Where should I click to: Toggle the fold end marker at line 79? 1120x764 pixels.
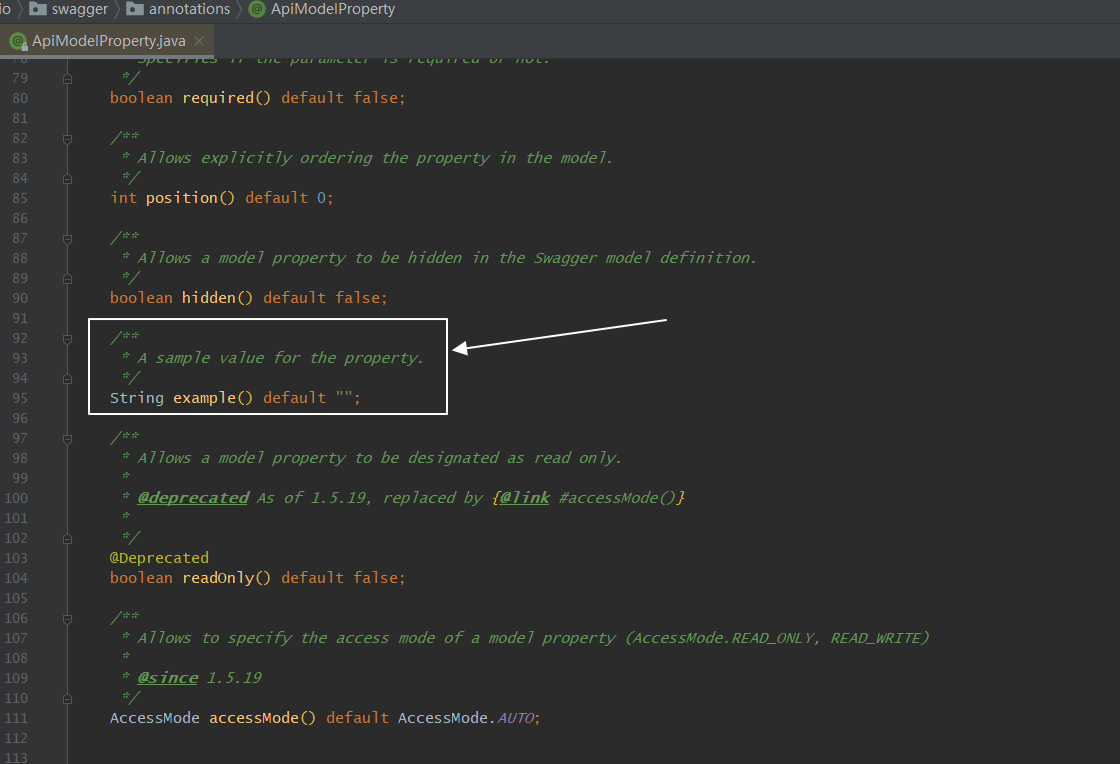(67, 79)
